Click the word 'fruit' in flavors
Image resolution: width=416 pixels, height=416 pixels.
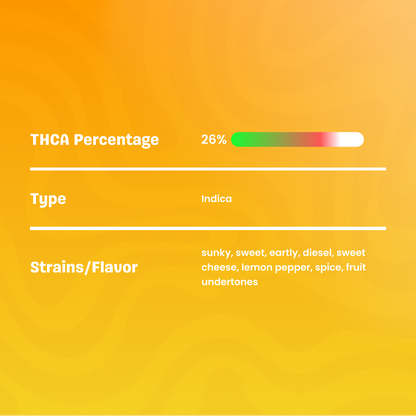click(x=356, y=267)
